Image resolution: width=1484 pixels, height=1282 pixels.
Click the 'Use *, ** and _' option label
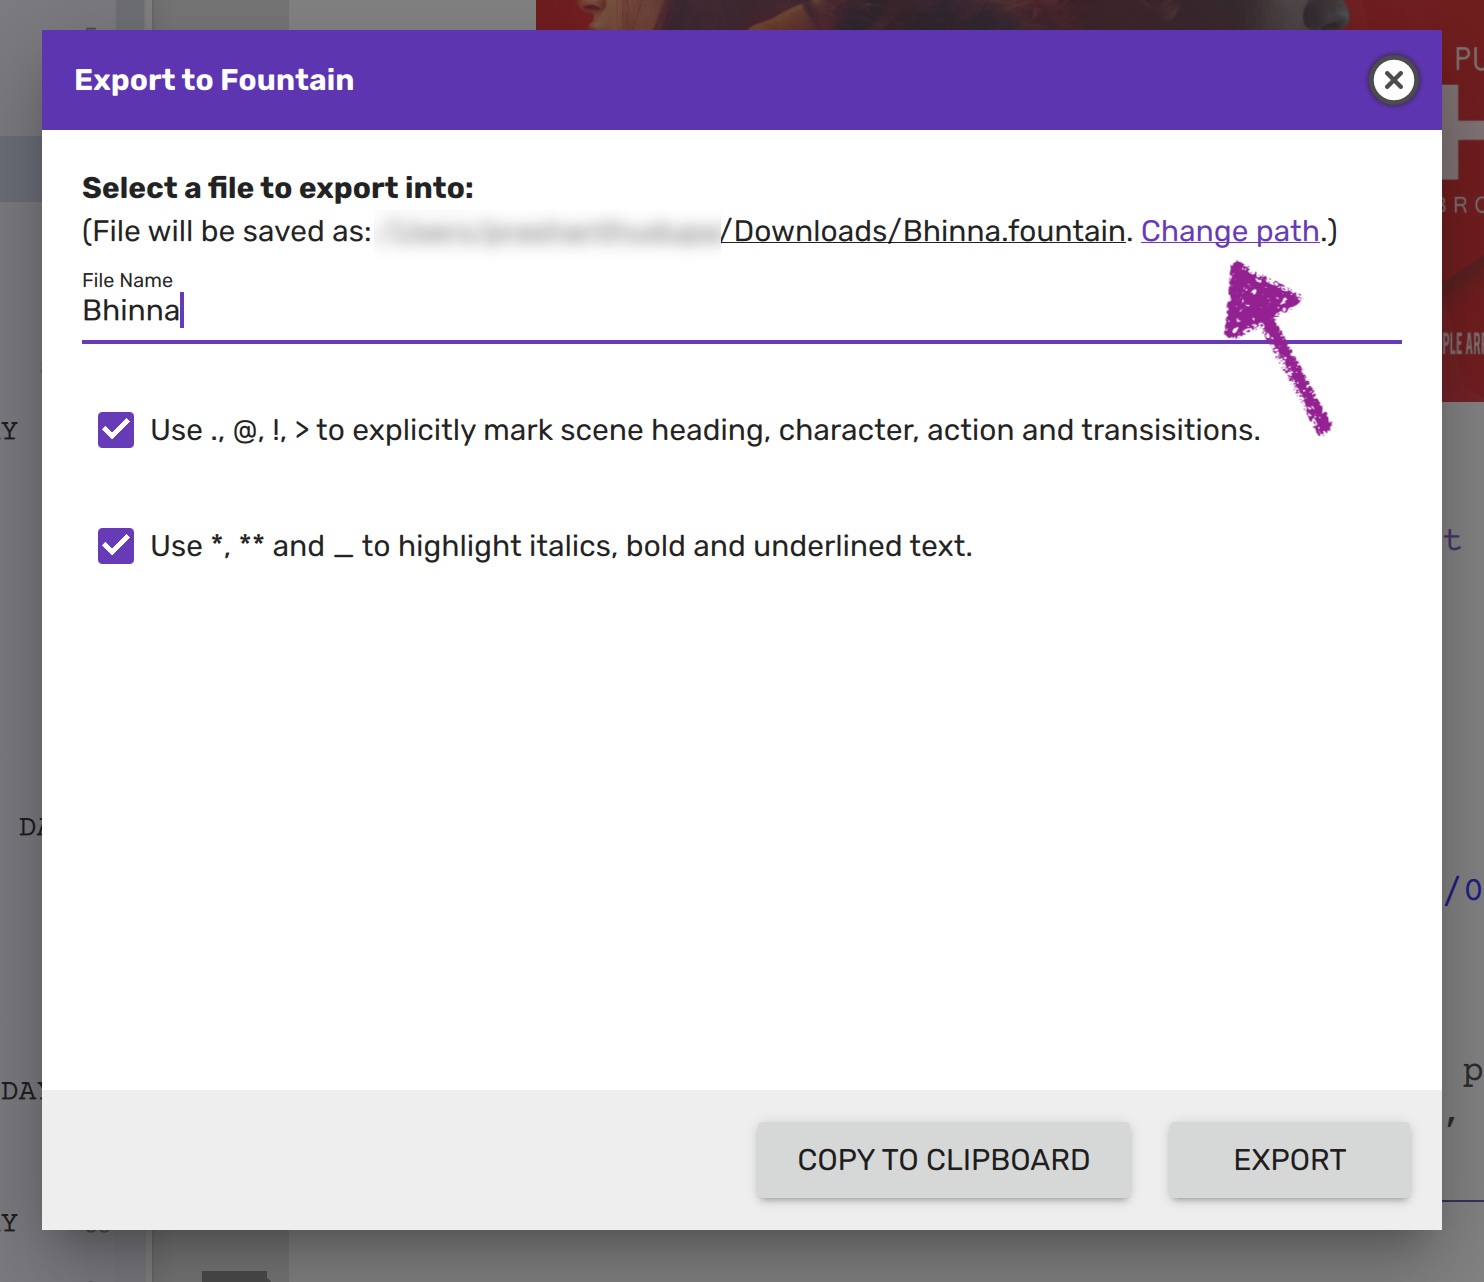coord(561,546)
